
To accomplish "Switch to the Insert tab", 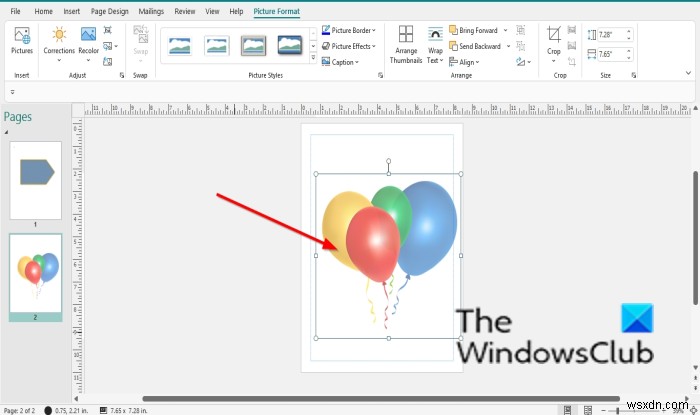I will point(71,11).
